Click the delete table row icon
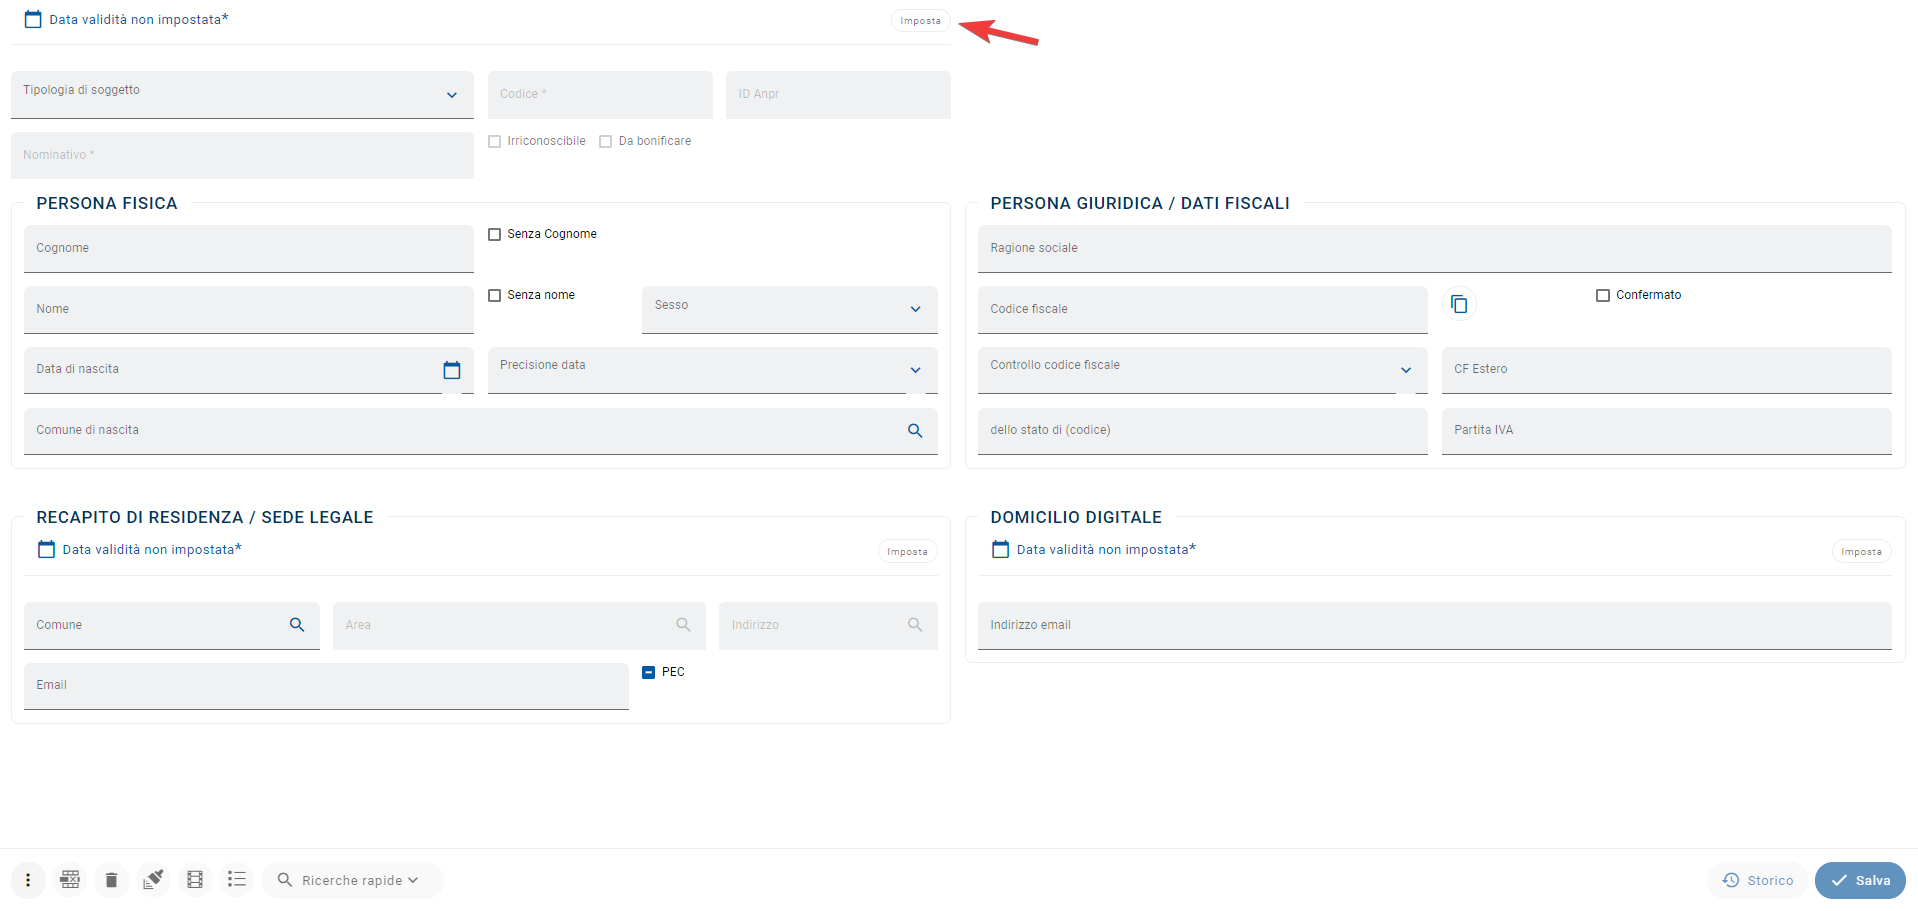The width and height of the screenshot is (1918, 911). (x=70, y=880)
